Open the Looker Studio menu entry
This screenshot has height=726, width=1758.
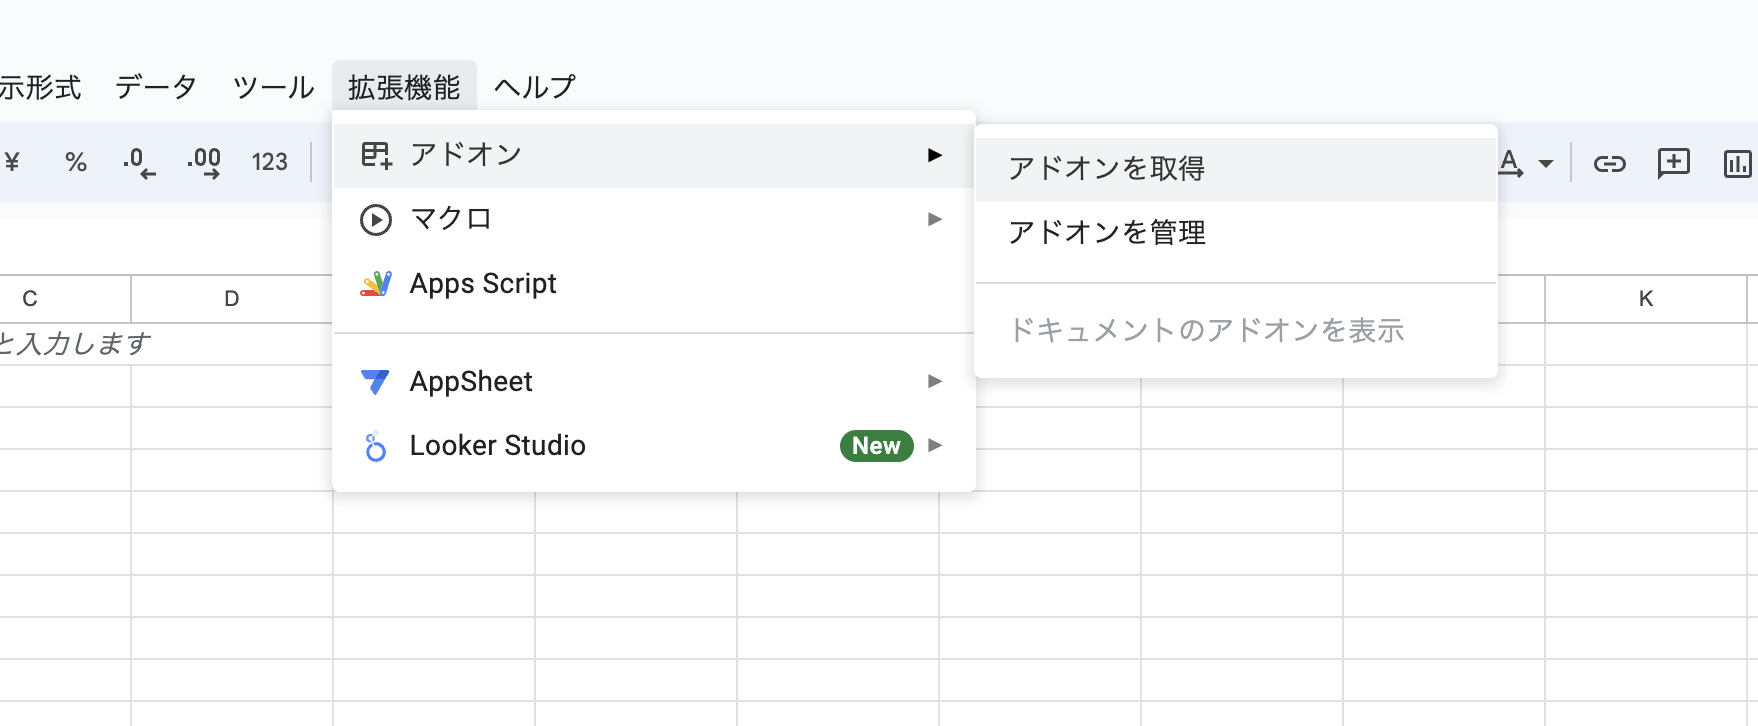pos(654,446)
